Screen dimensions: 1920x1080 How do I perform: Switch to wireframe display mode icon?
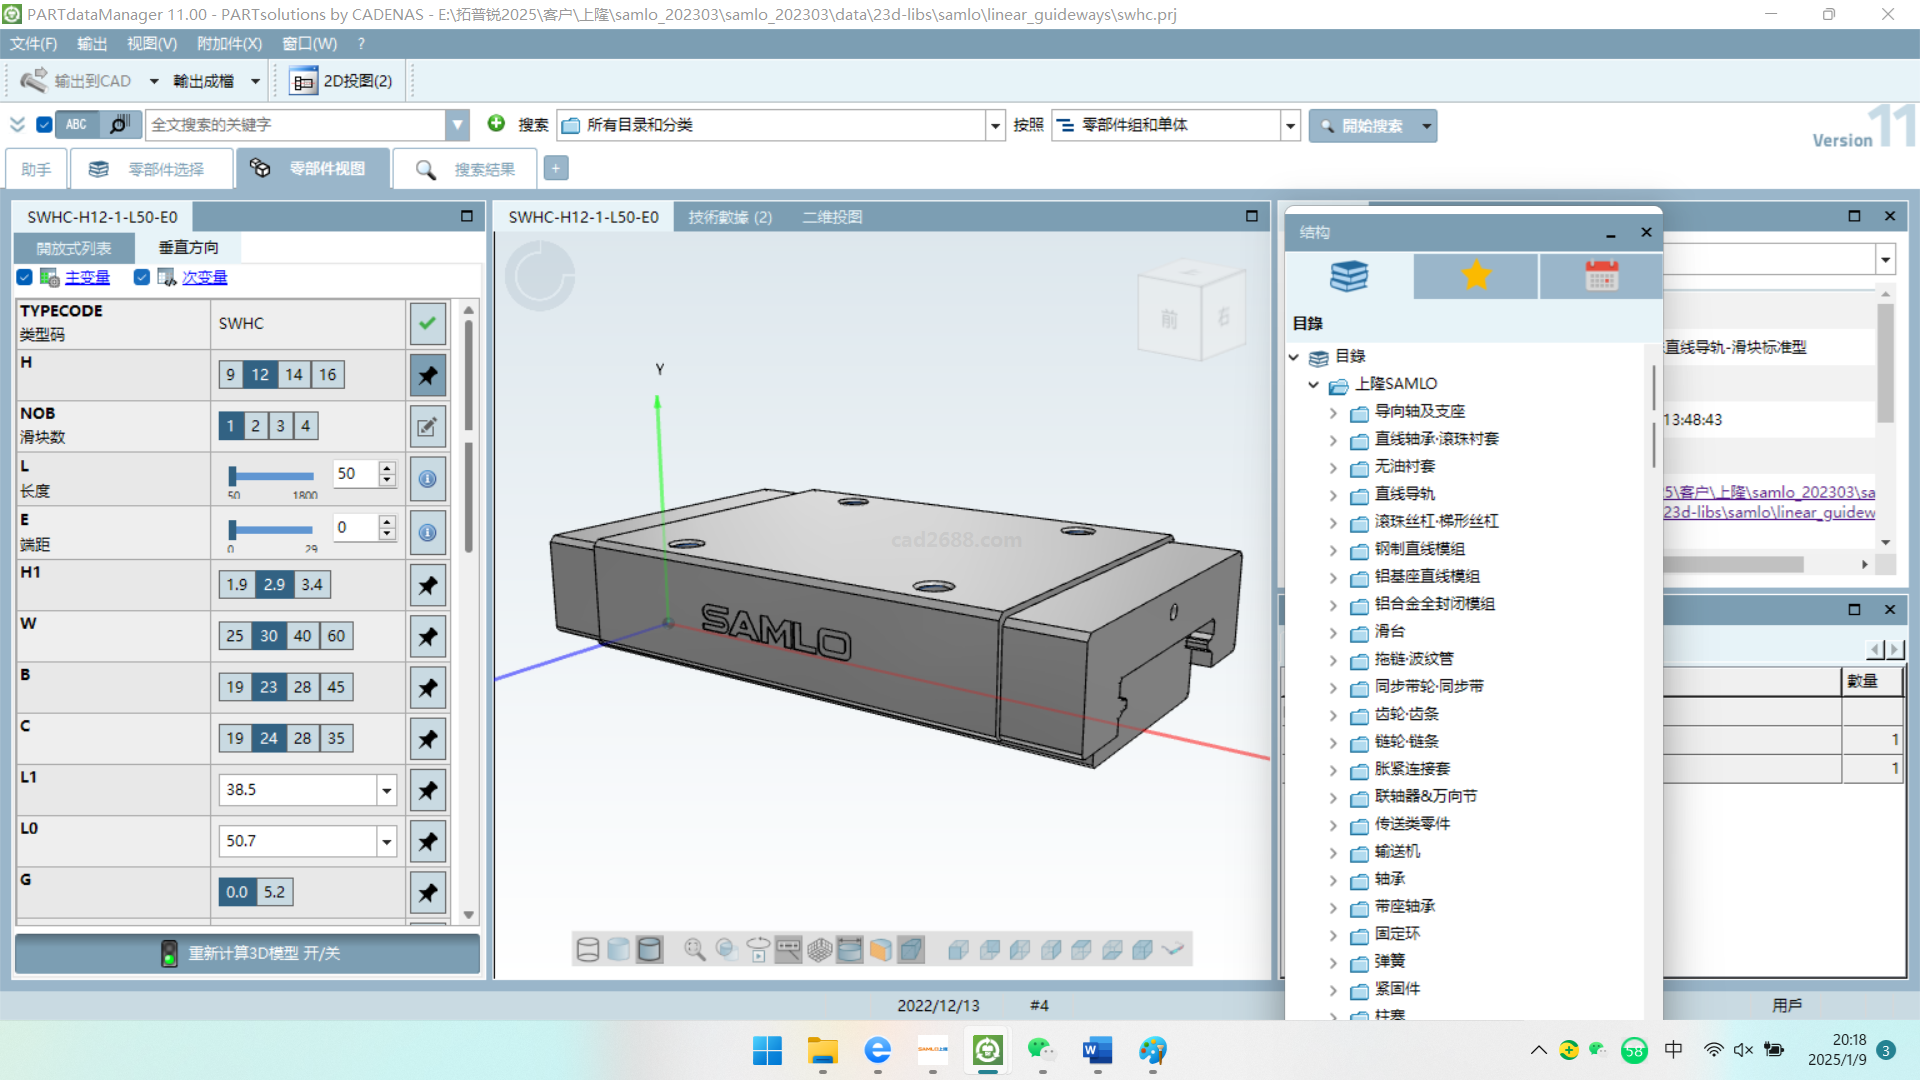tap(588, 949)
